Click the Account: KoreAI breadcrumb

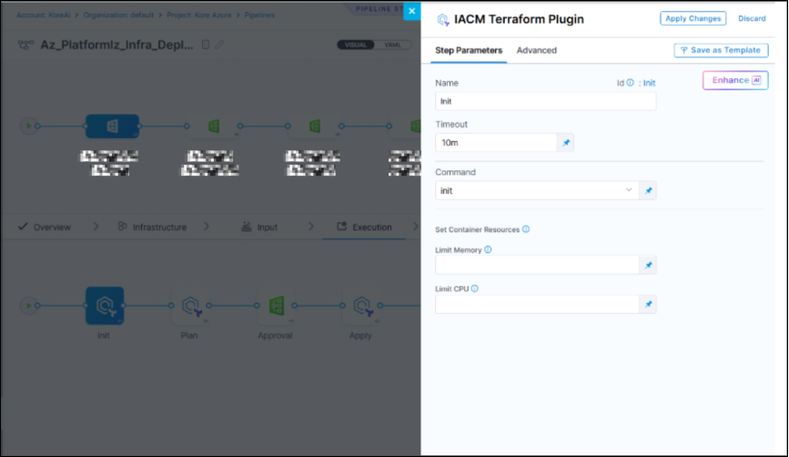(x=43, y=15)
